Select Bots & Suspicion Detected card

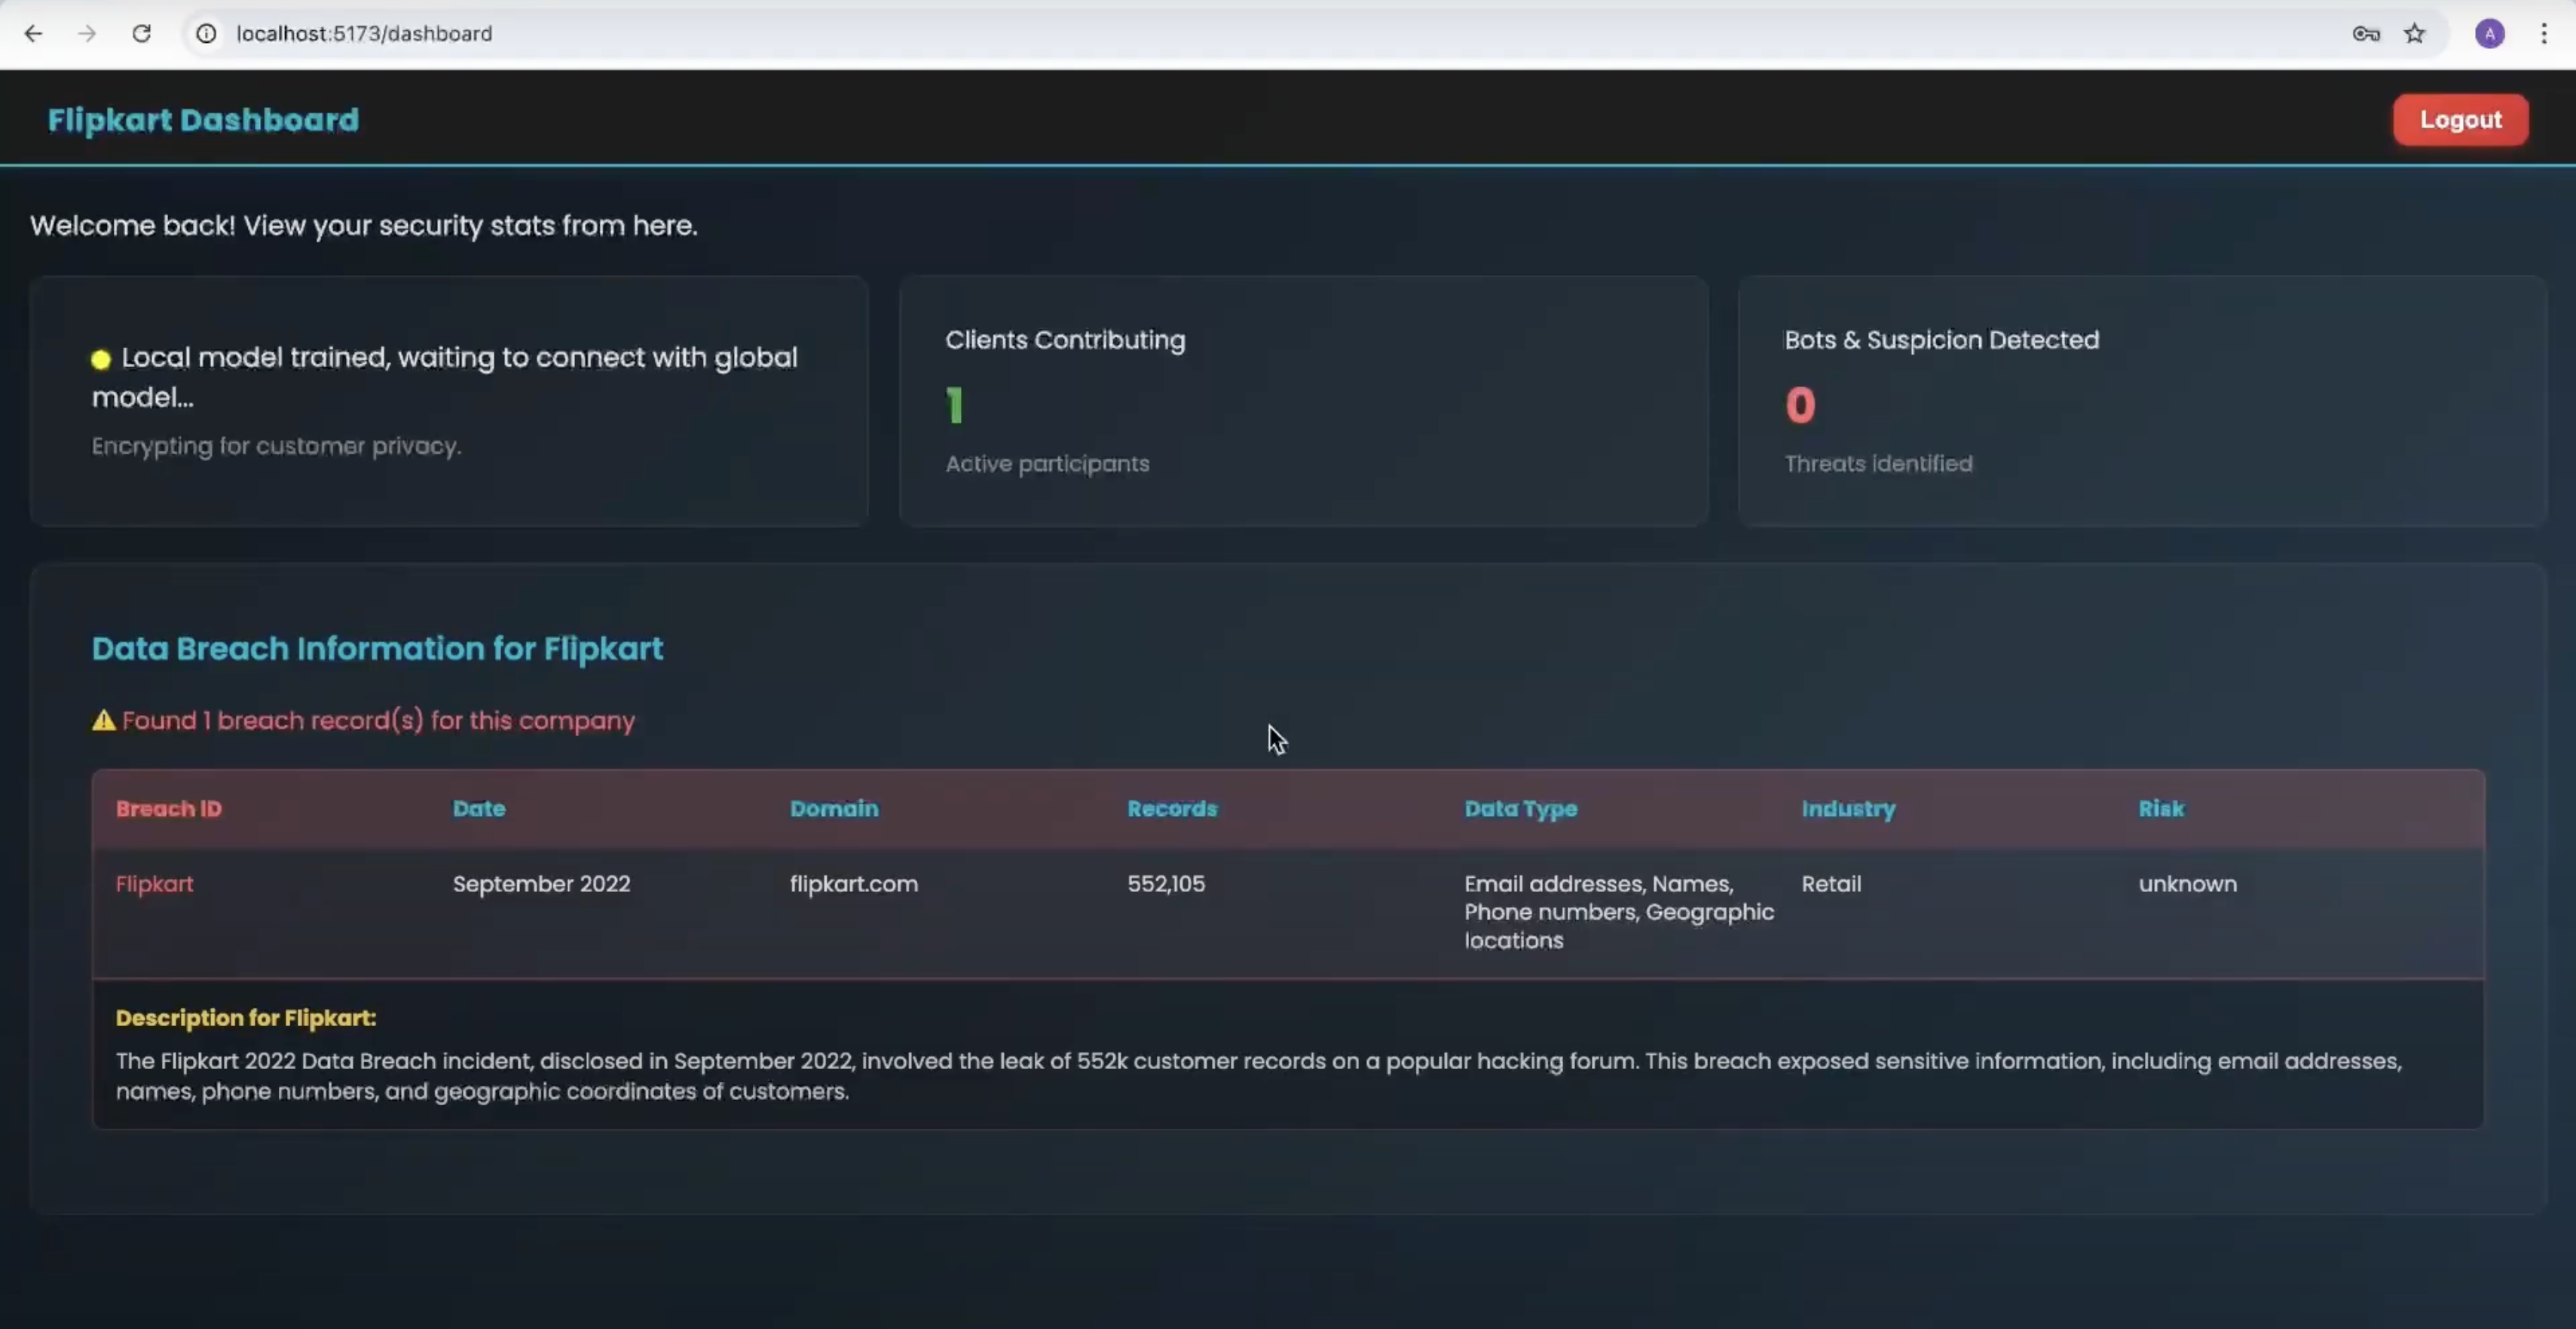click(x=2142, y=401)
